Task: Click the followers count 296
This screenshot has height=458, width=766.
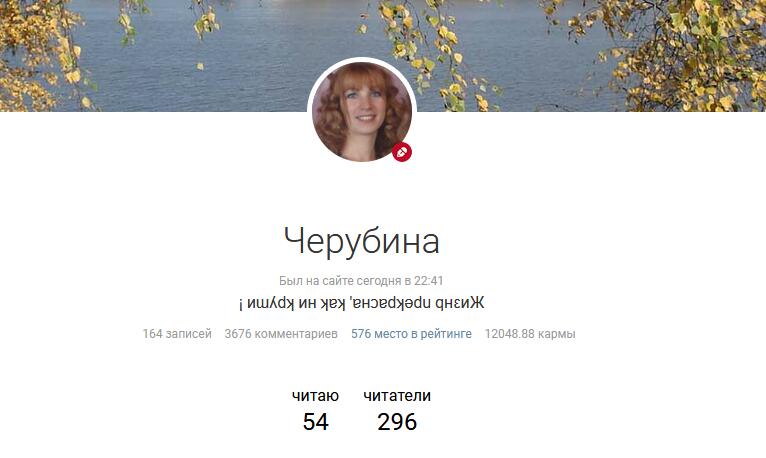Action: pos(397,422)
